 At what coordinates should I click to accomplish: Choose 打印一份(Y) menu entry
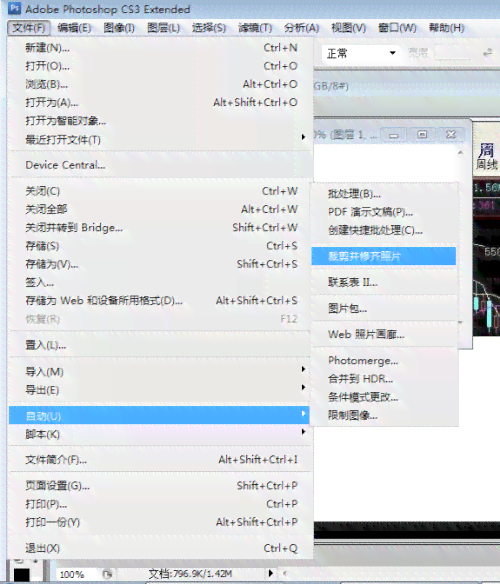(160, 522)
